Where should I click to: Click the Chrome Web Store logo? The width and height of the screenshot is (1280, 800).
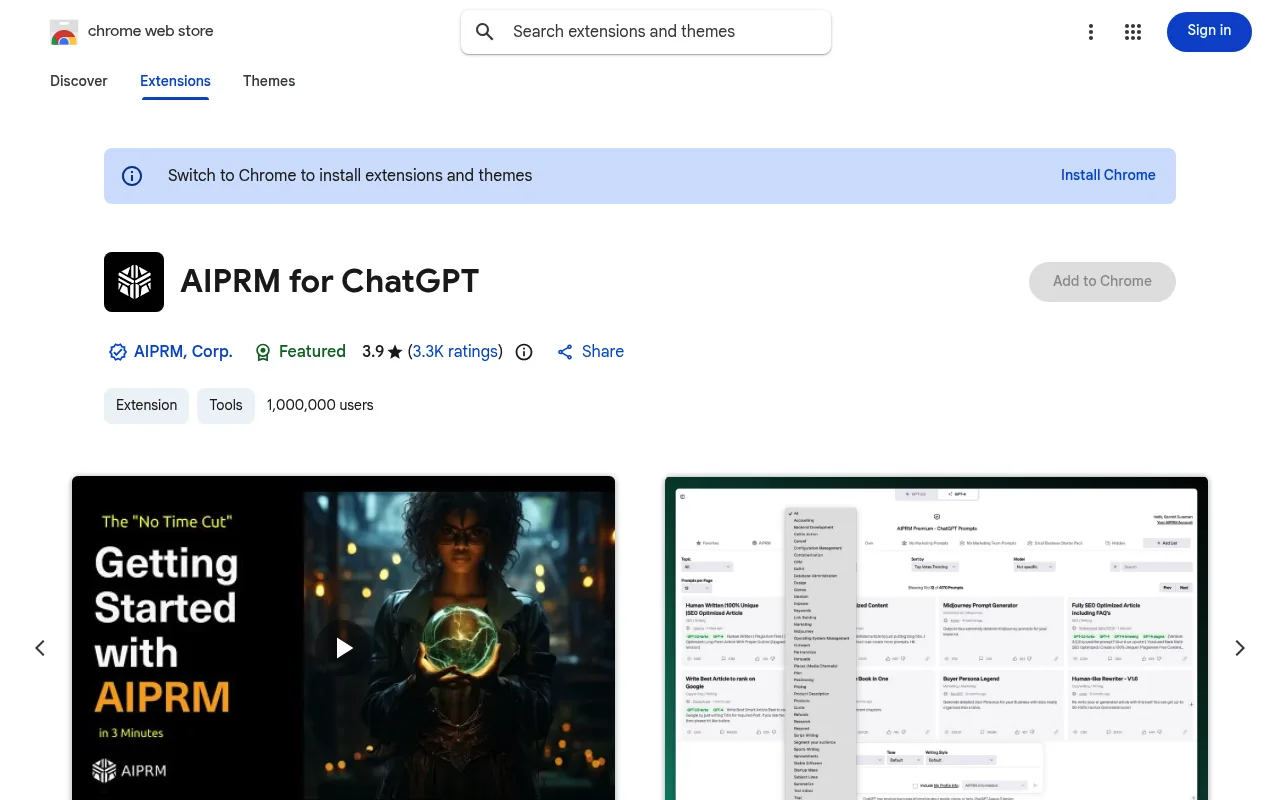[64, 32]
